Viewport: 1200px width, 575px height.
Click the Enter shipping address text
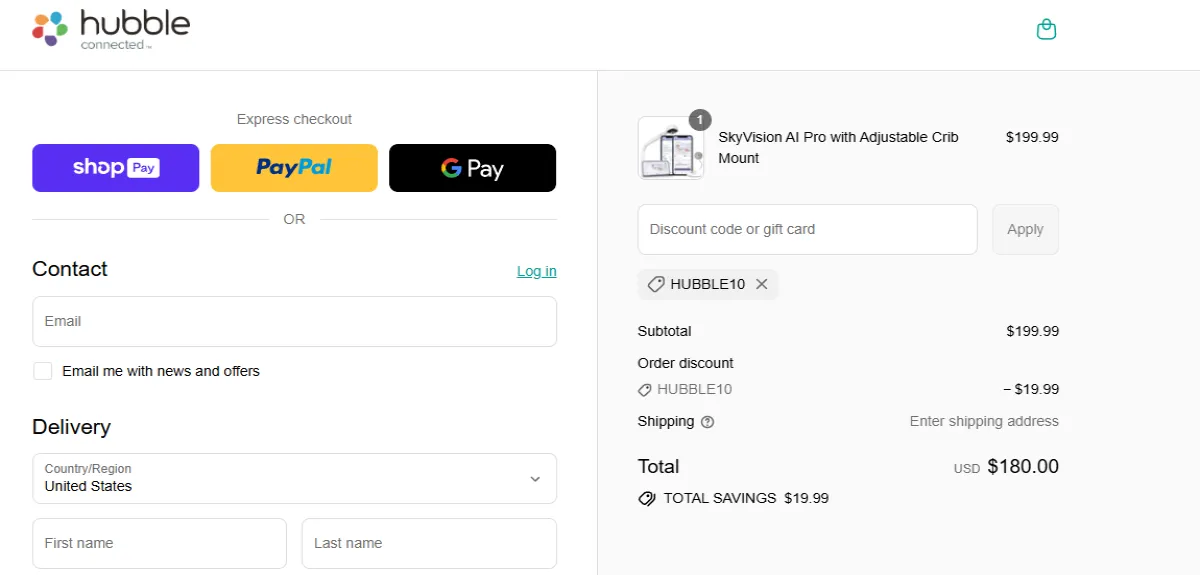pyautogui.click(x=984, y=421)
